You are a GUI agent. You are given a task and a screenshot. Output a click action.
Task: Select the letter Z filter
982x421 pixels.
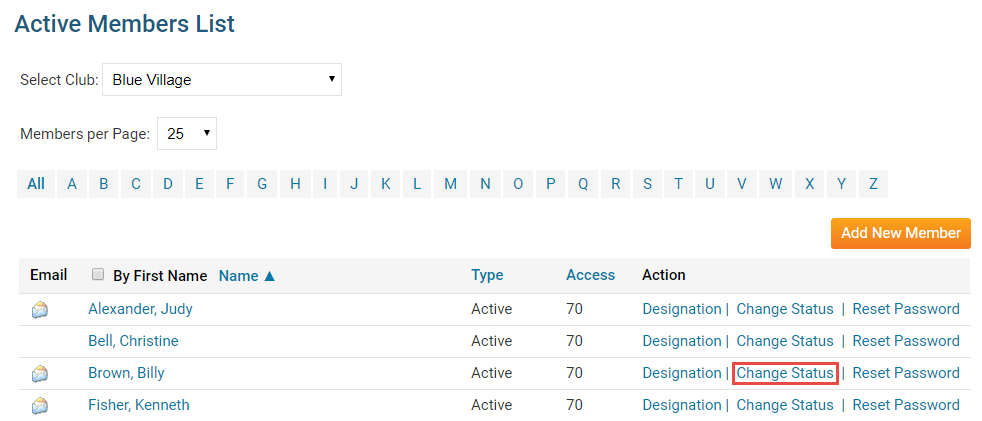[873, 184]
